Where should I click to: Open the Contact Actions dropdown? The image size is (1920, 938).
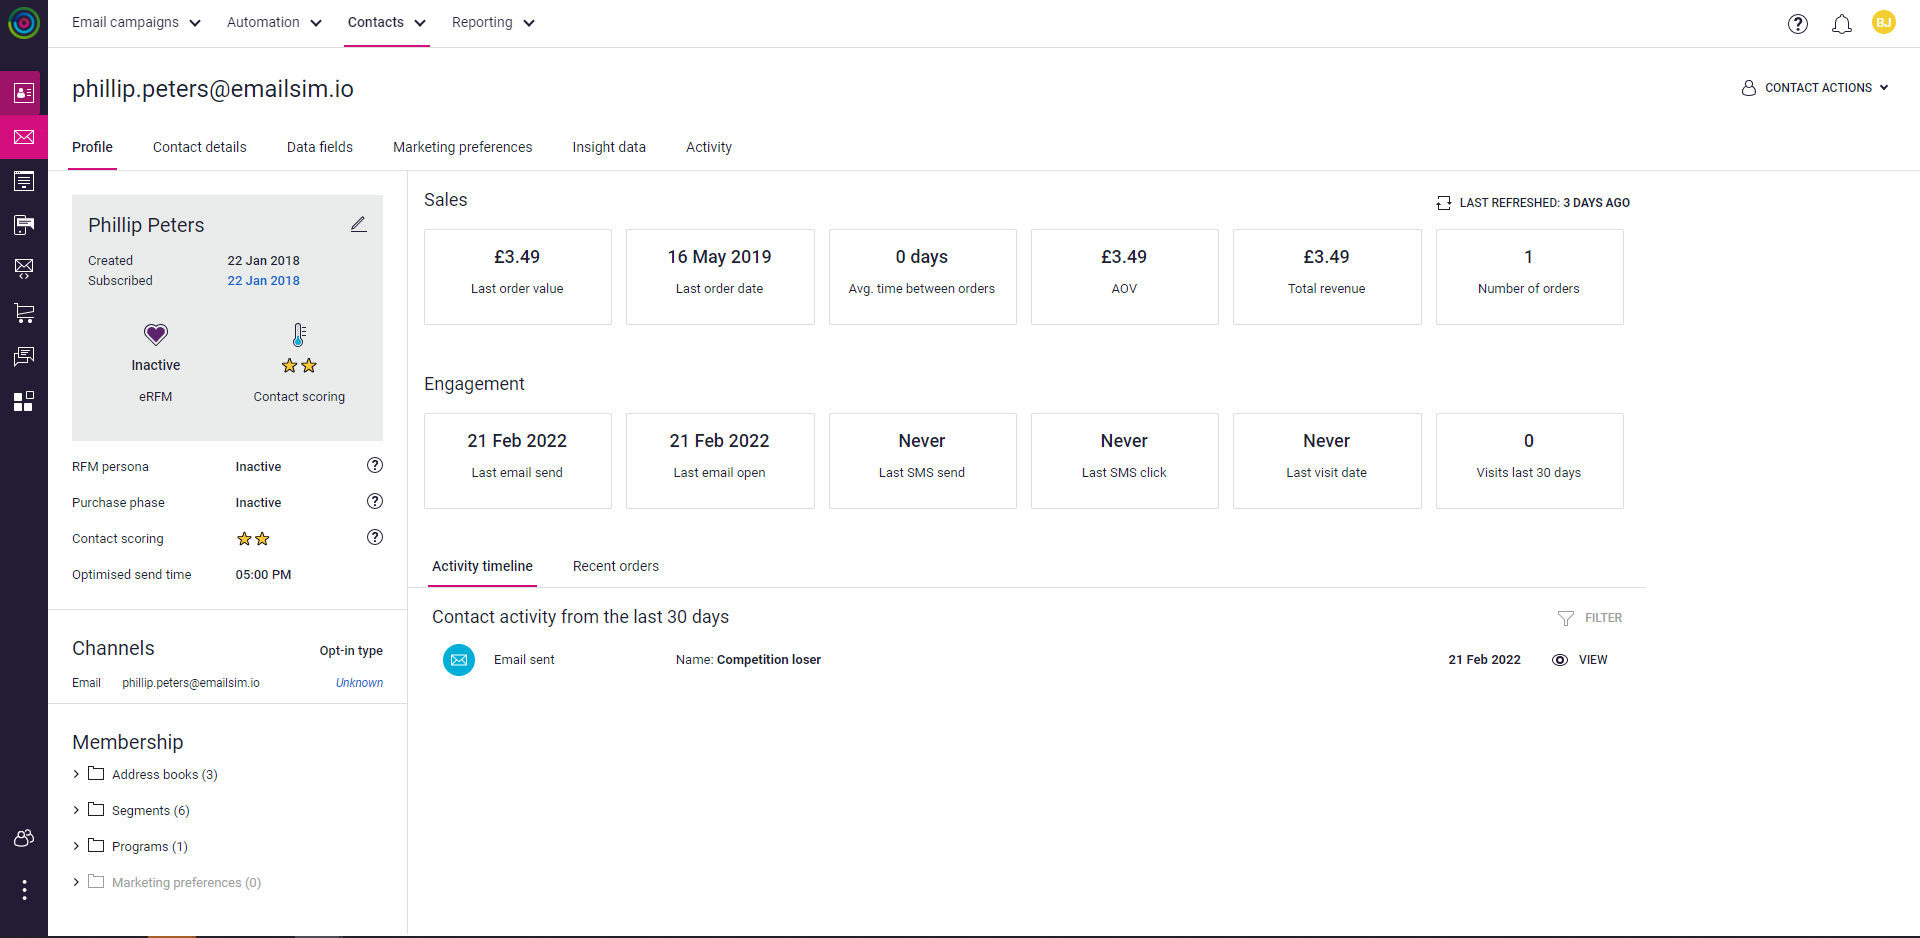point(1814,88)
